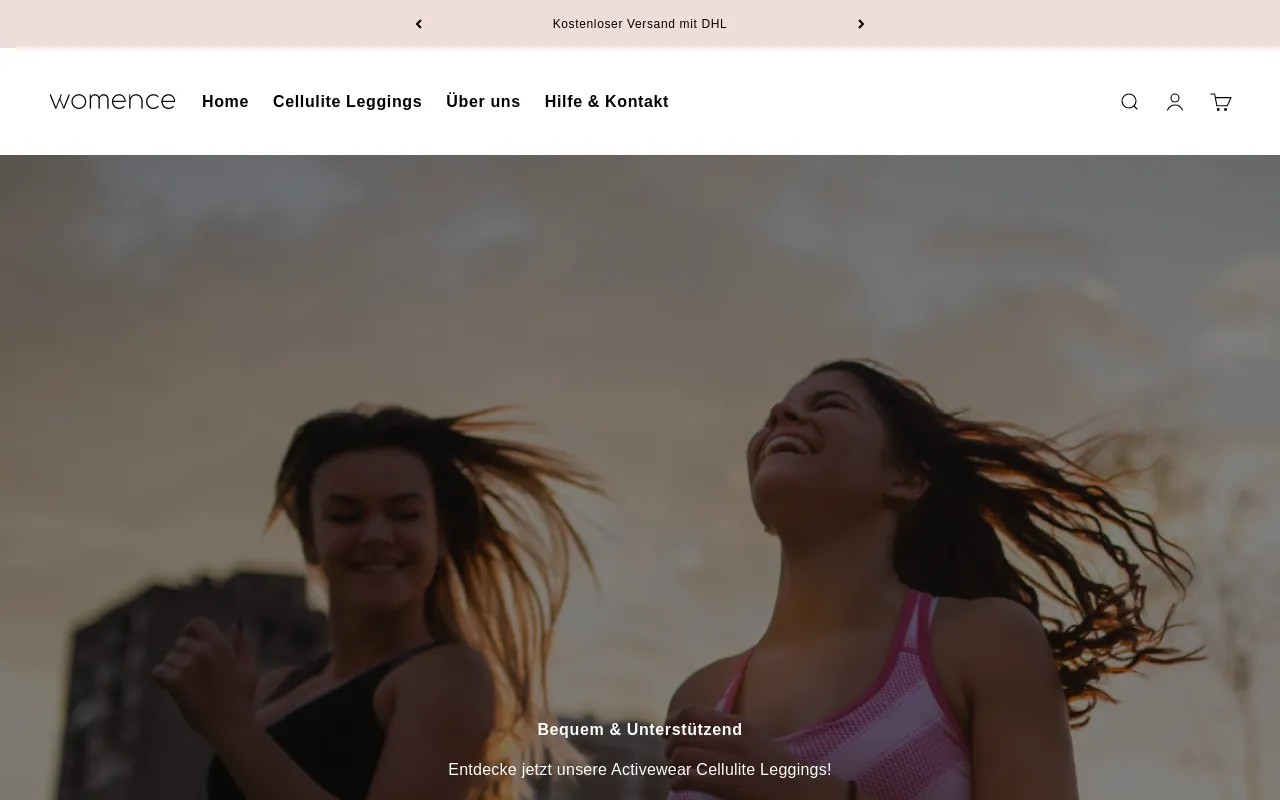
Task: View the shopping cart icon
Action: (1221, 102)
